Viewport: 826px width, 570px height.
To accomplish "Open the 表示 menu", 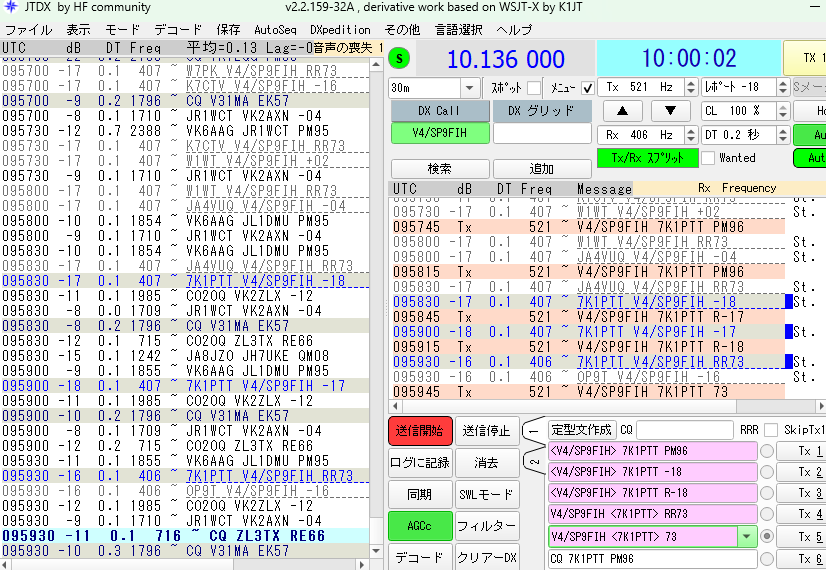I will tap(78, 30).
